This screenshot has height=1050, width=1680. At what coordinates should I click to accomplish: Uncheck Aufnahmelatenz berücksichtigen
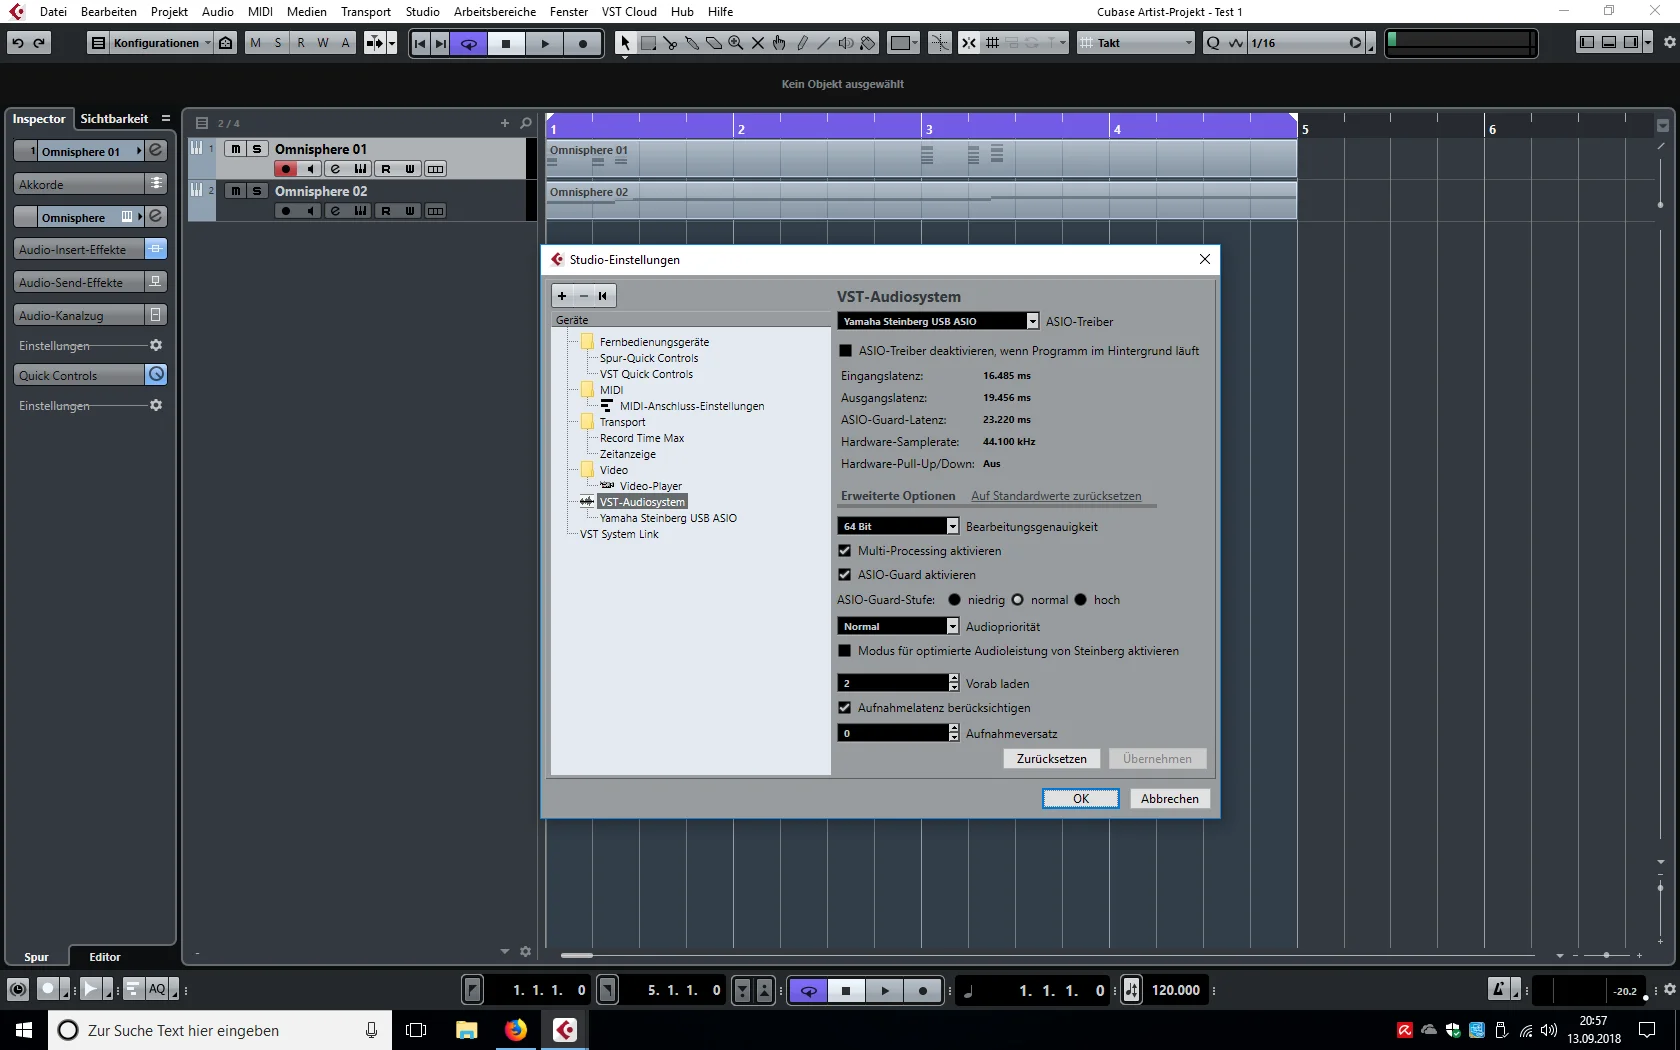point(845,708)
